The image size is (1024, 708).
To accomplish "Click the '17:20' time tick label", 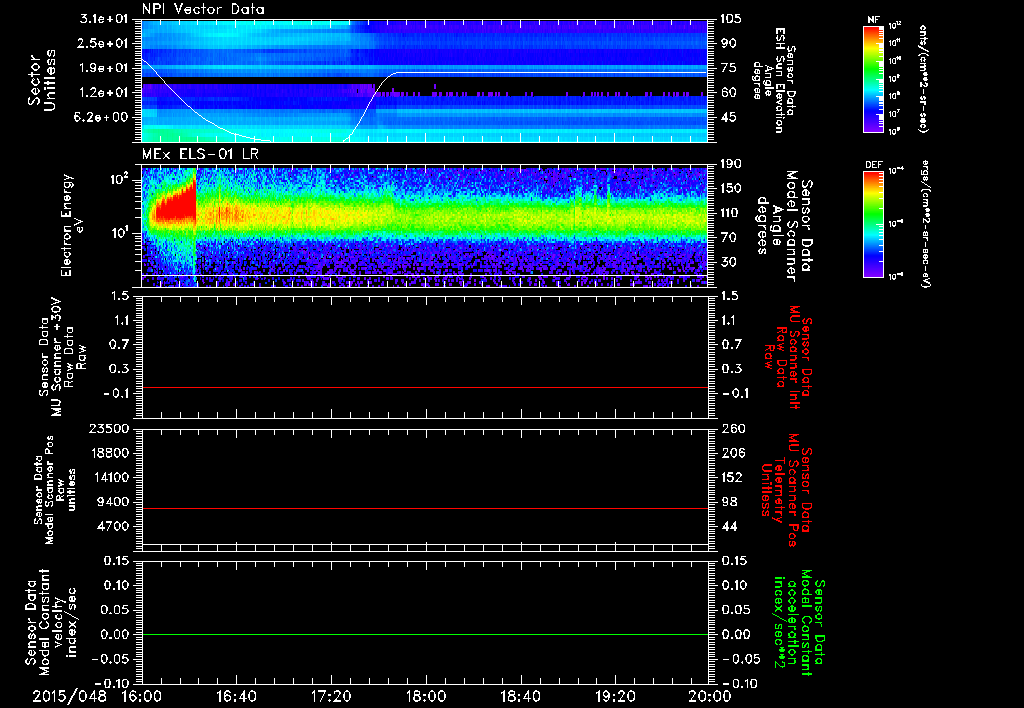I will click(x=331, y=696).
